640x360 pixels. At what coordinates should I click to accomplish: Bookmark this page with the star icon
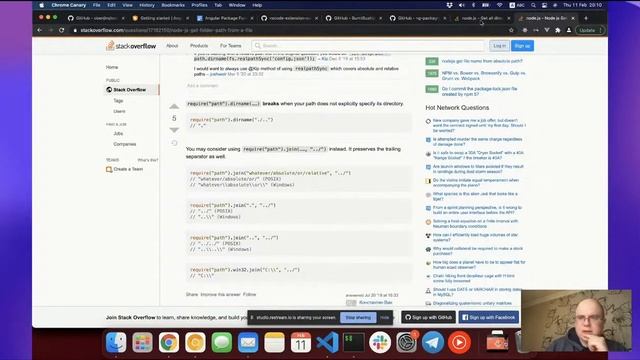511,30
